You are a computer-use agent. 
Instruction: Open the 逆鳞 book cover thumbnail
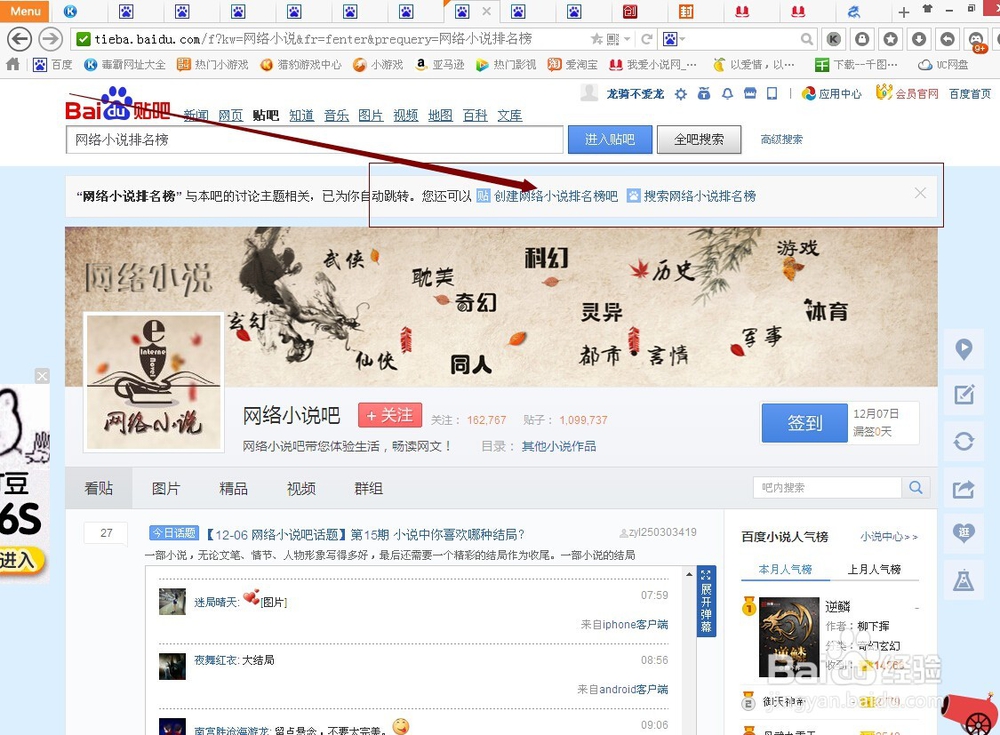(x=789, y=637)
